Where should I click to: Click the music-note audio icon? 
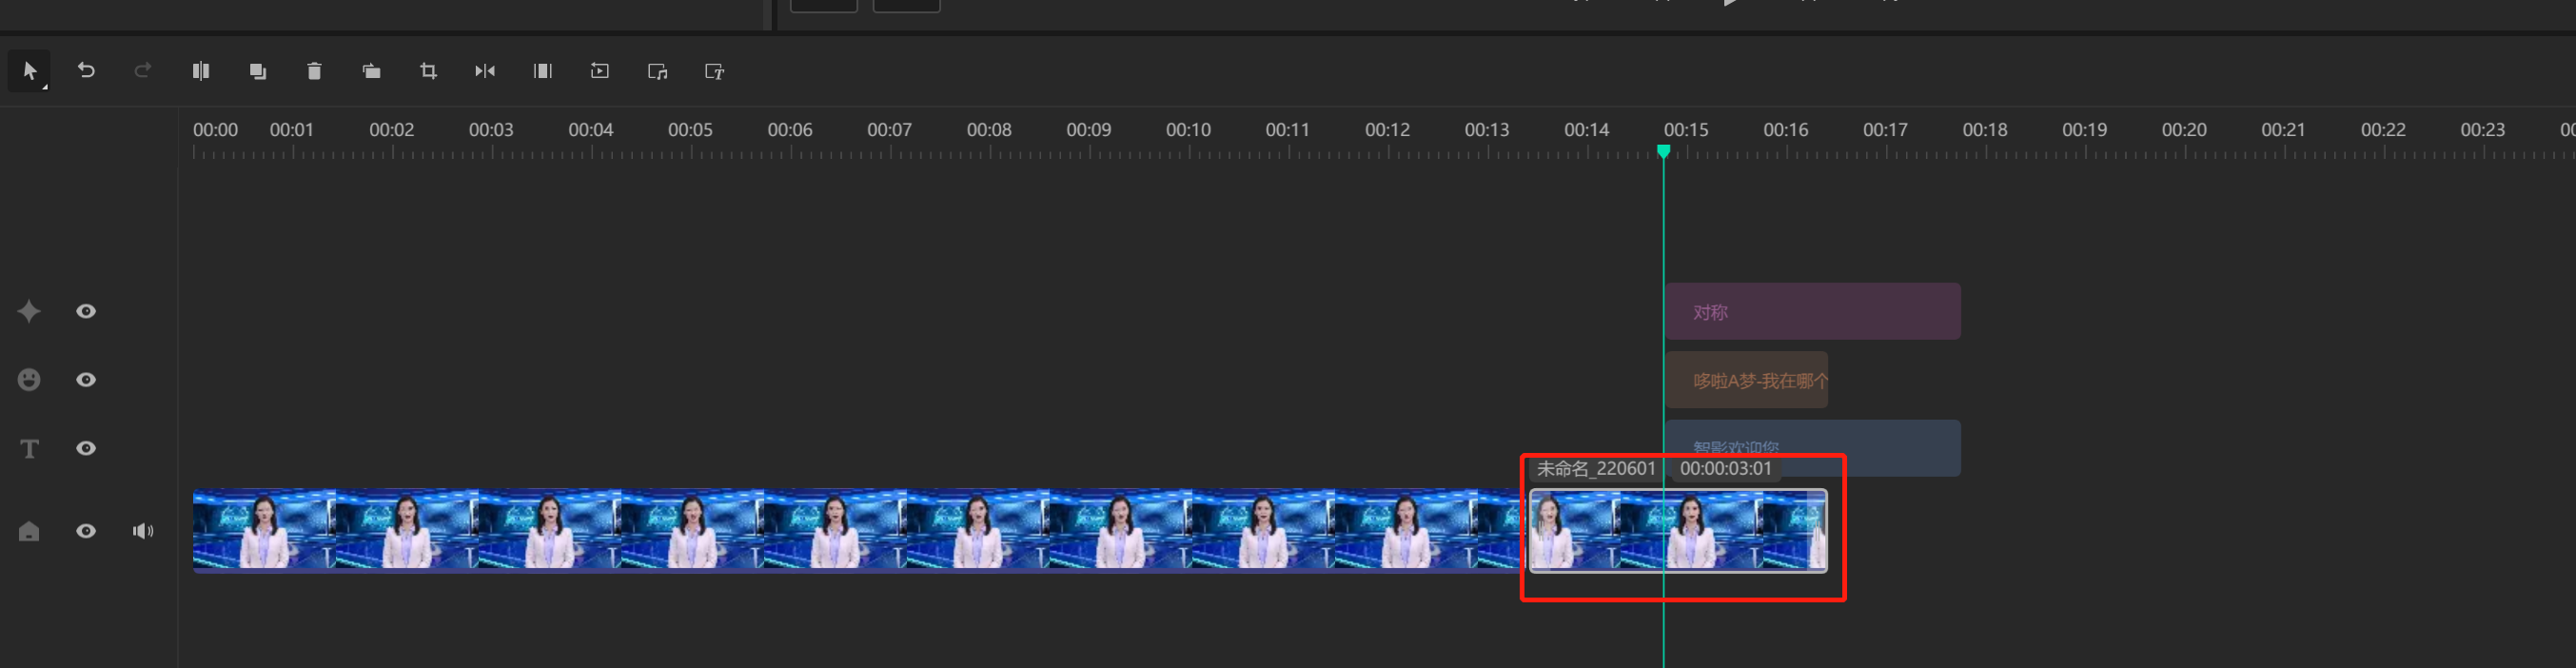[x=657, y=71]
